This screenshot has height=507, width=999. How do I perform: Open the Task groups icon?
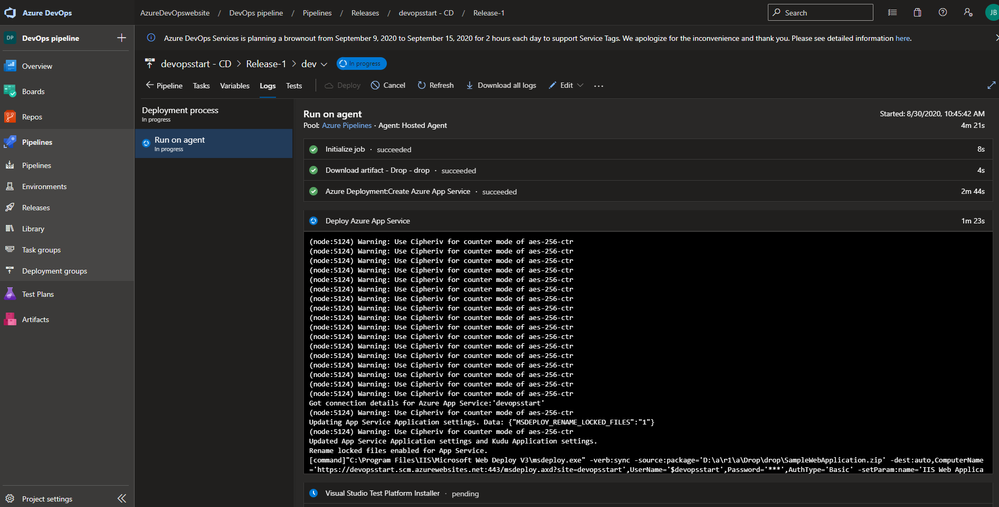[x=10, y=250]
